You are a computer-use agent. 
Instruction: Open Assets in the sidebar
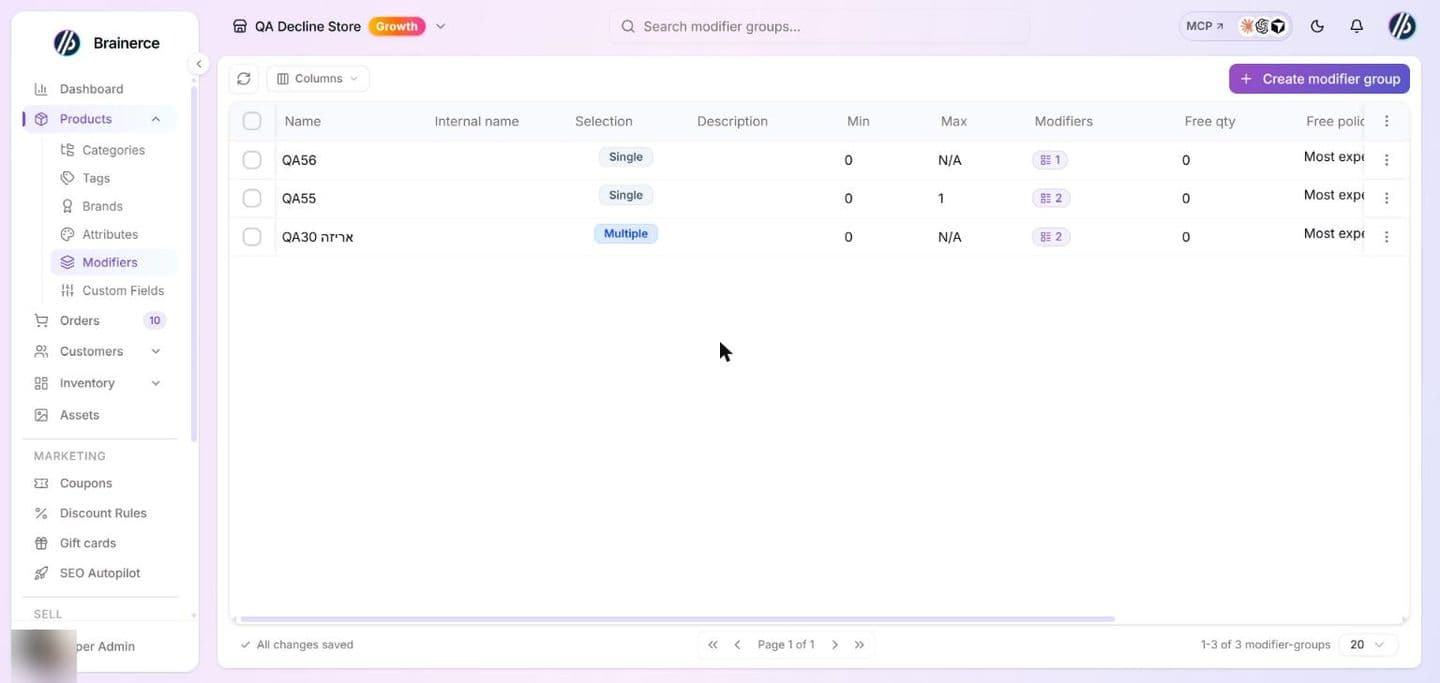pos(80,415)
